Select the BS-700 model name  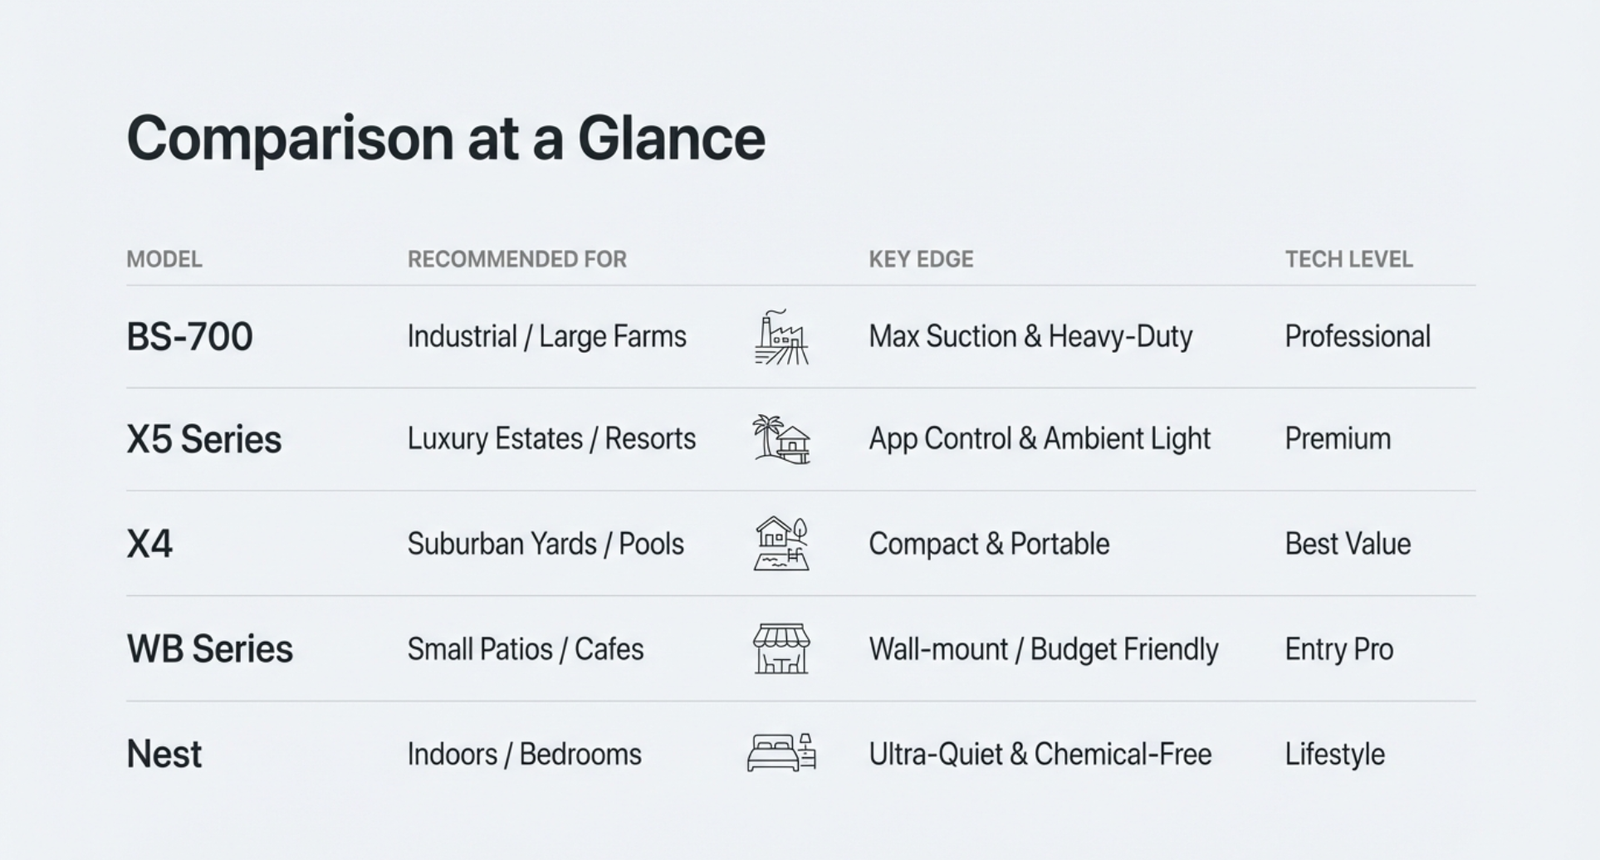click(x=189, y=337)
